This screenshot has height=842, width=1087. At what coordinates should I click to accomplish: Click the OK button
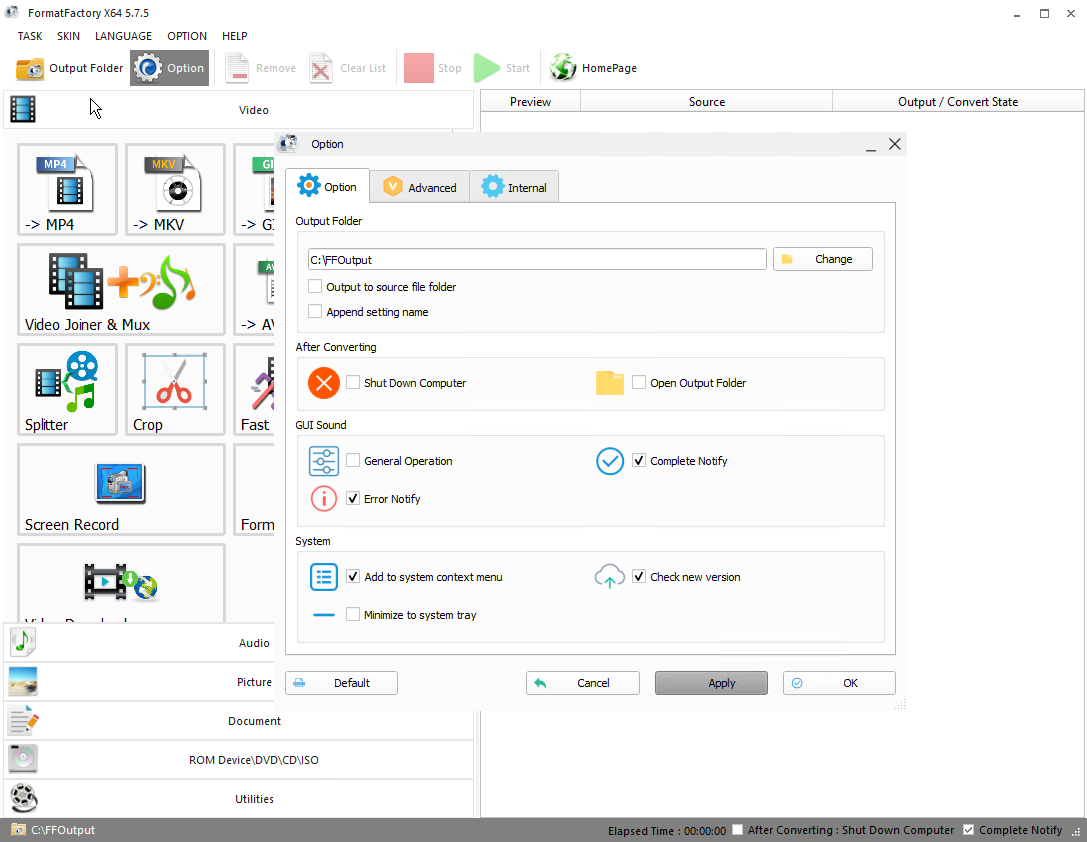click(x=839, y=683)
